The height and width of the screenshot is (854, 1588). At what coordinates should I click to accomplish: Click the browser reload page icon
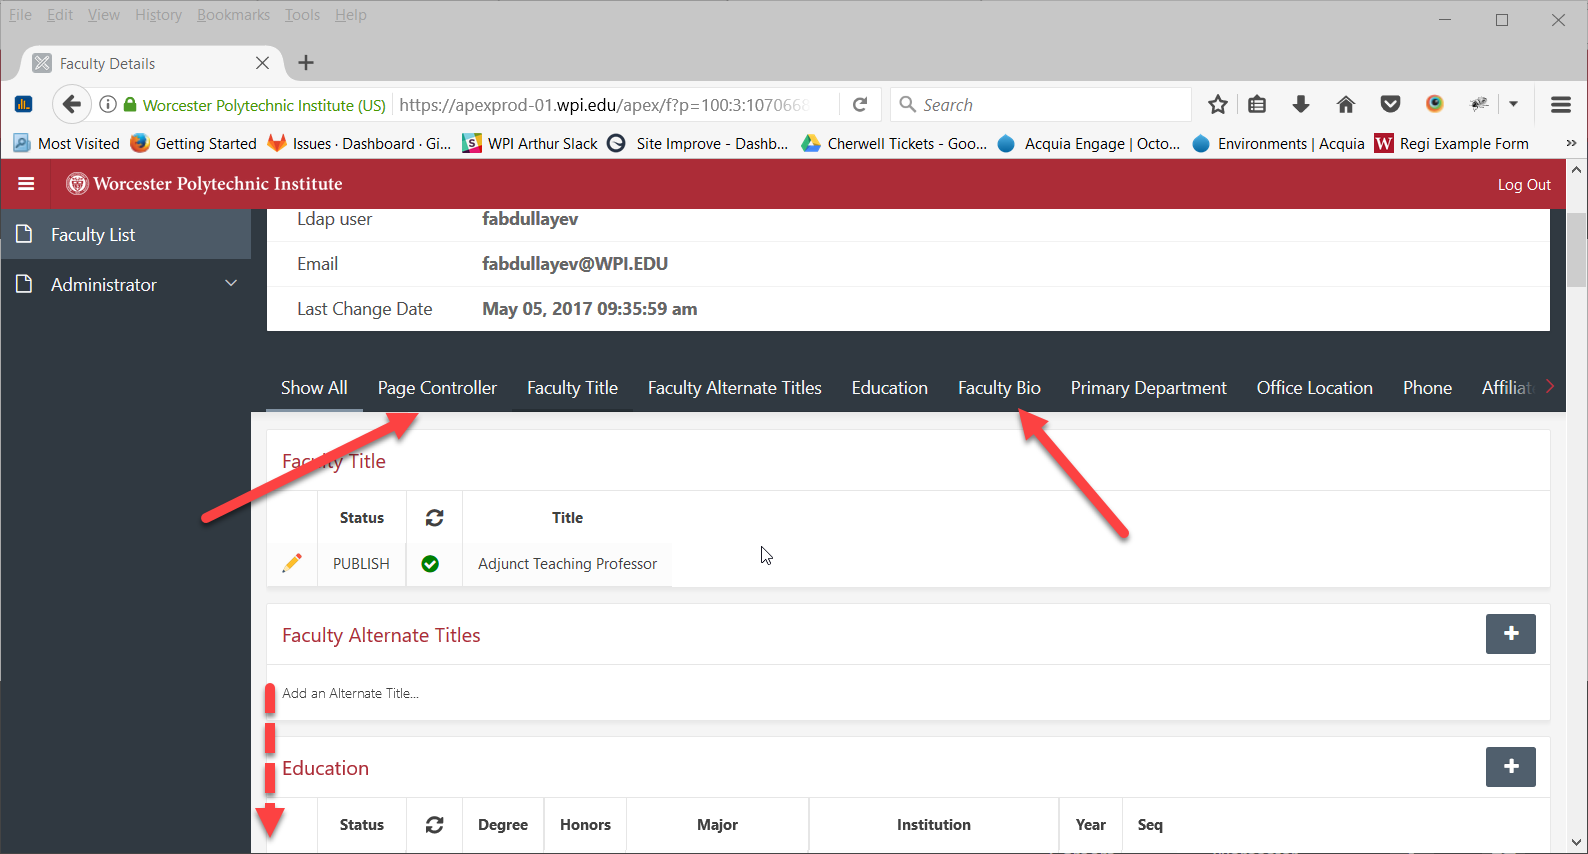pyautogui.click(x=859, y=105)
